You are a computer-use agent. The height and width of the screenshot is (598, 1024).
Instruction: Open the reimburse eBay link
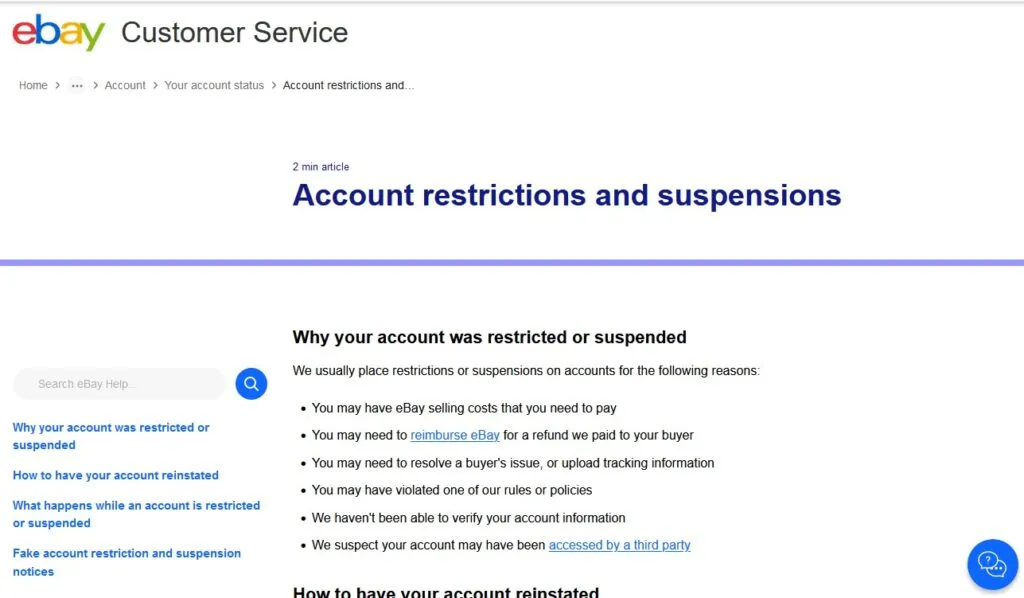455,435
